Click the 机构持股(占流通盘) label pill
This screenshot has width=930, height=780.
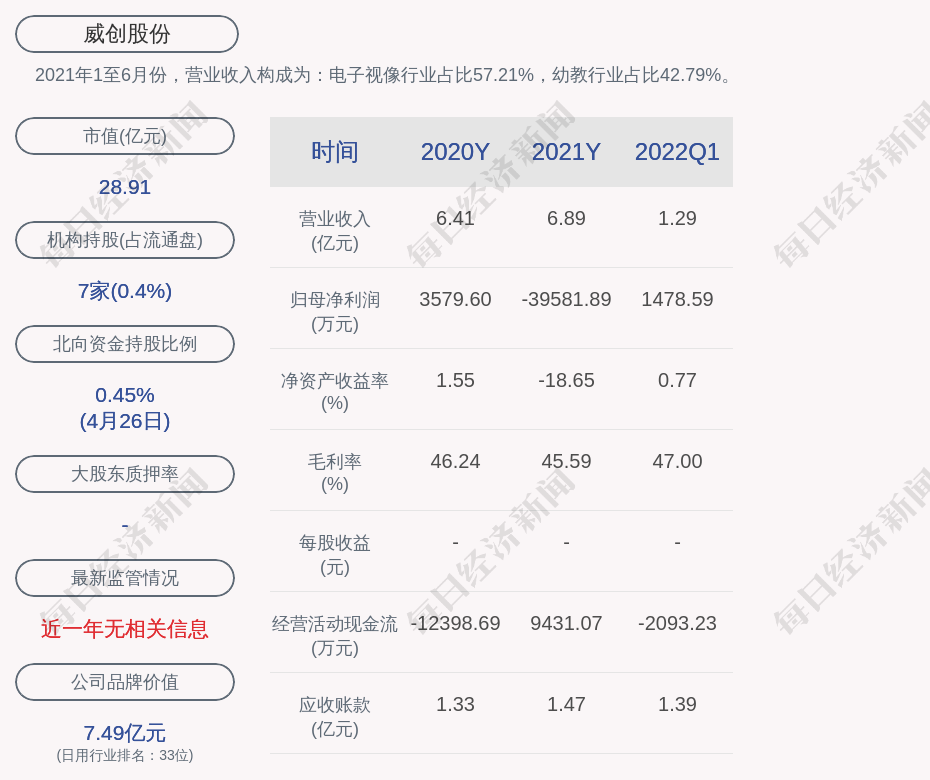coord(125,240)
